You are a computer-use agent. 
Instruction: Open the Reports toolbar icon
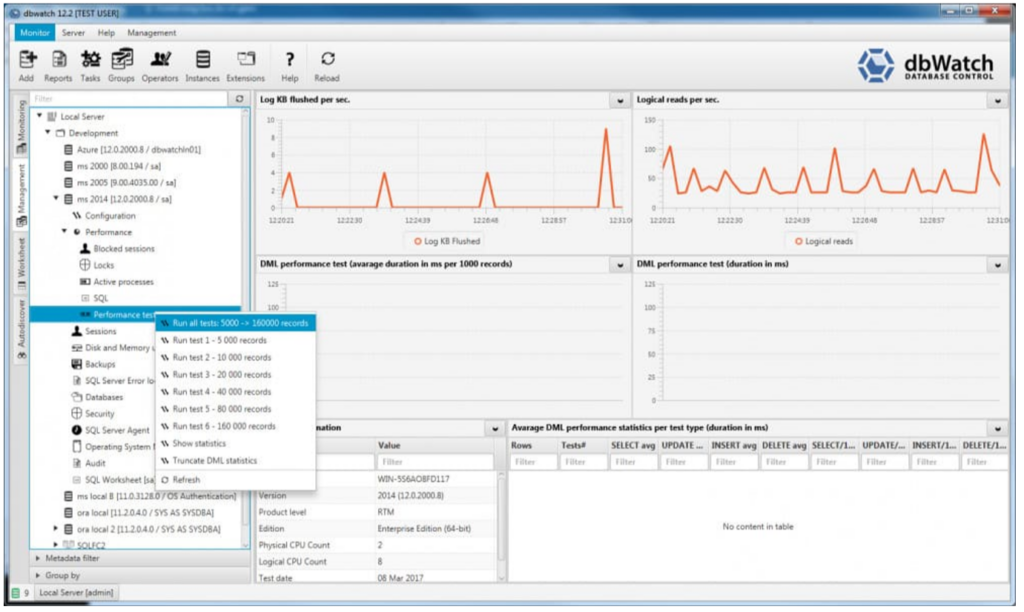coord(59,60)
